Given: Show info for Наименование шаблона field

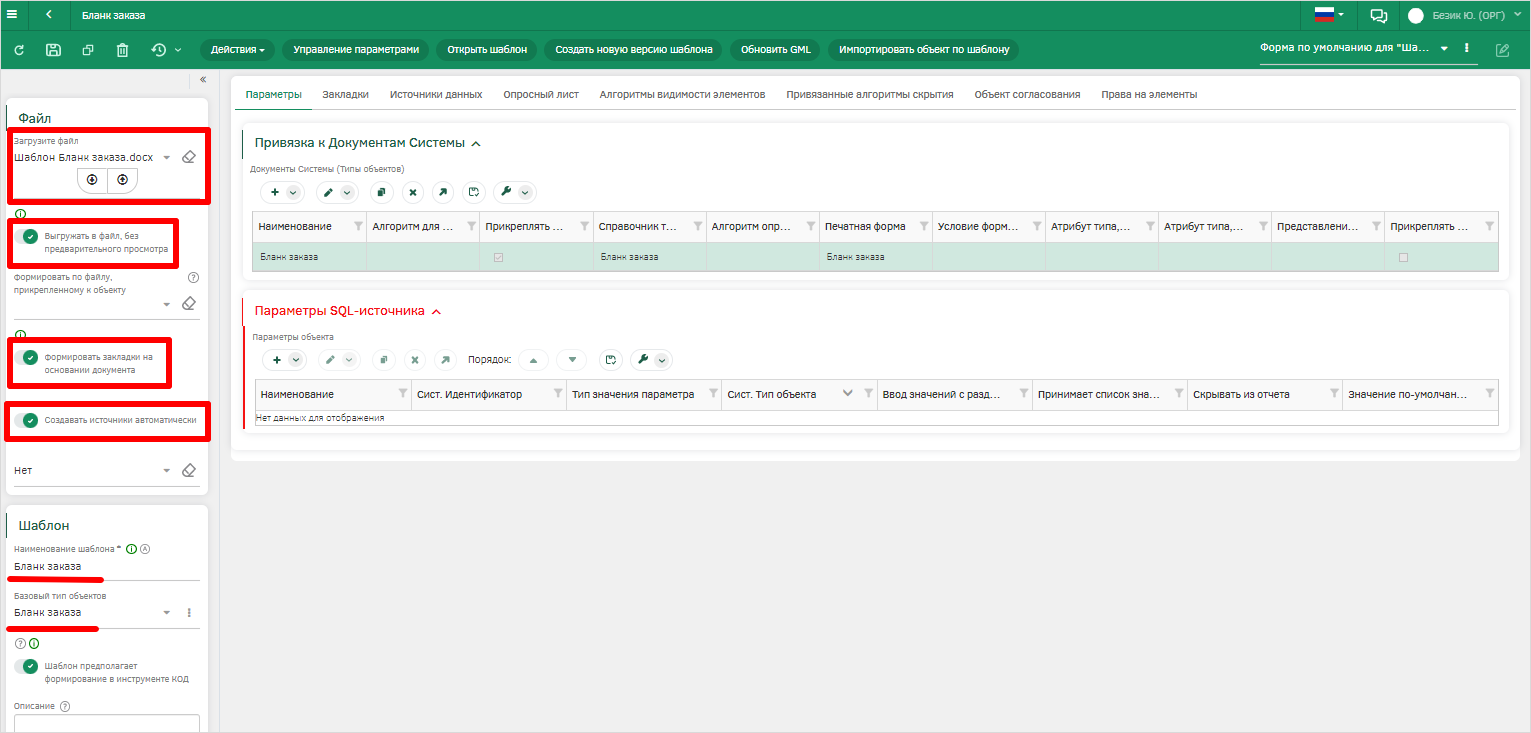Looking at the screenshot, I should click(131, 549).
